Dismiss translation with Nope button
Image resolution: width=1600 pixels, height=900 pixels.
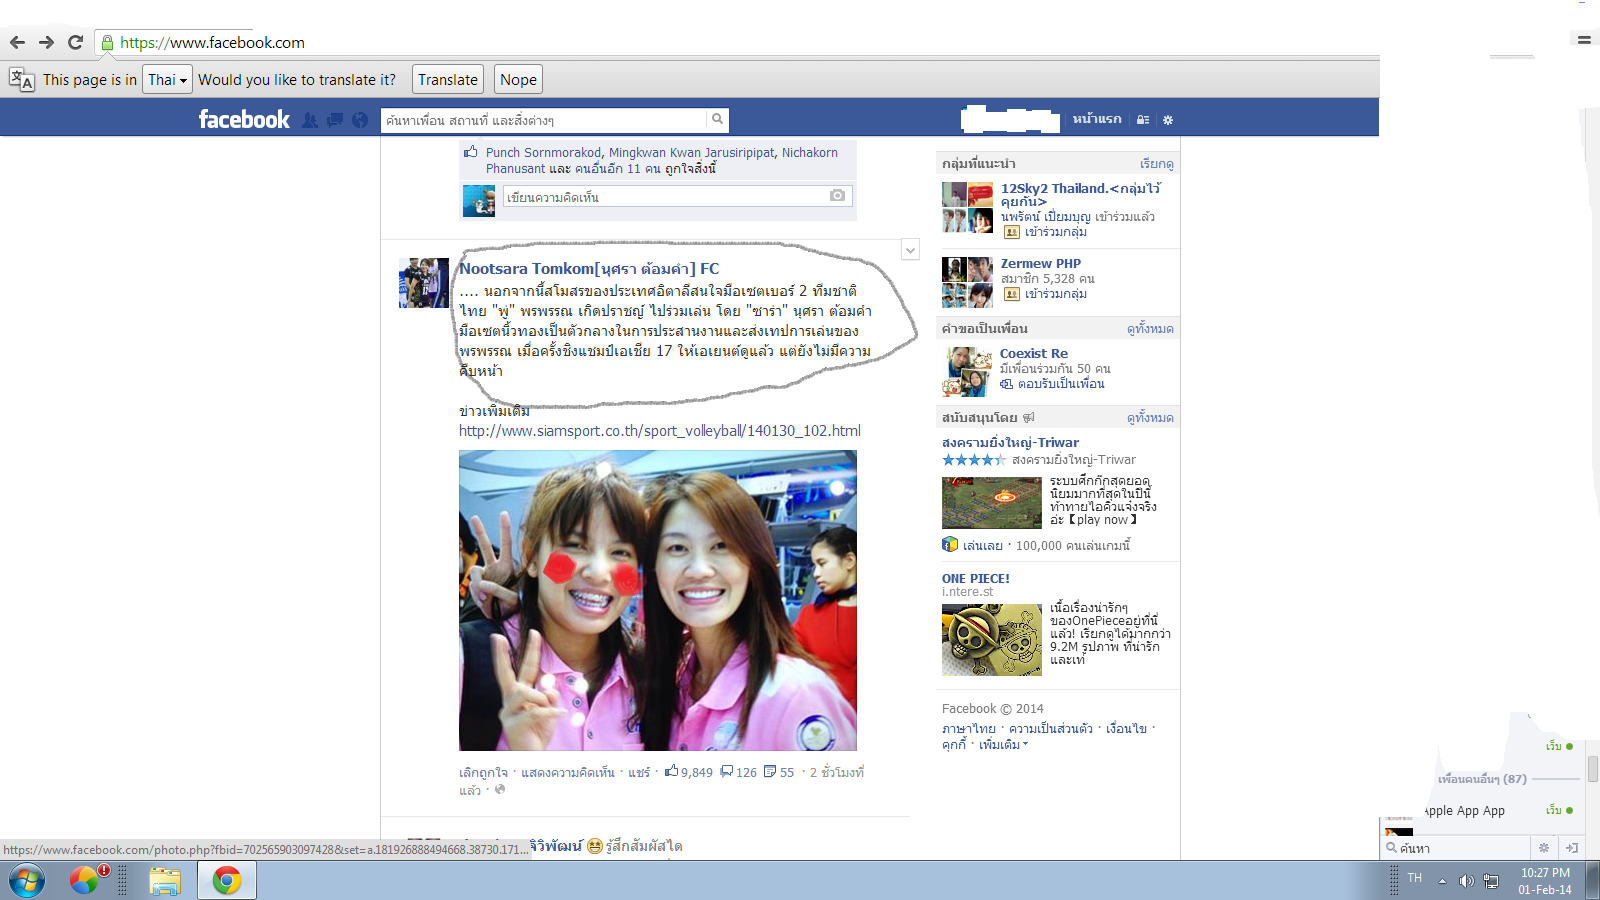point(518,80)
